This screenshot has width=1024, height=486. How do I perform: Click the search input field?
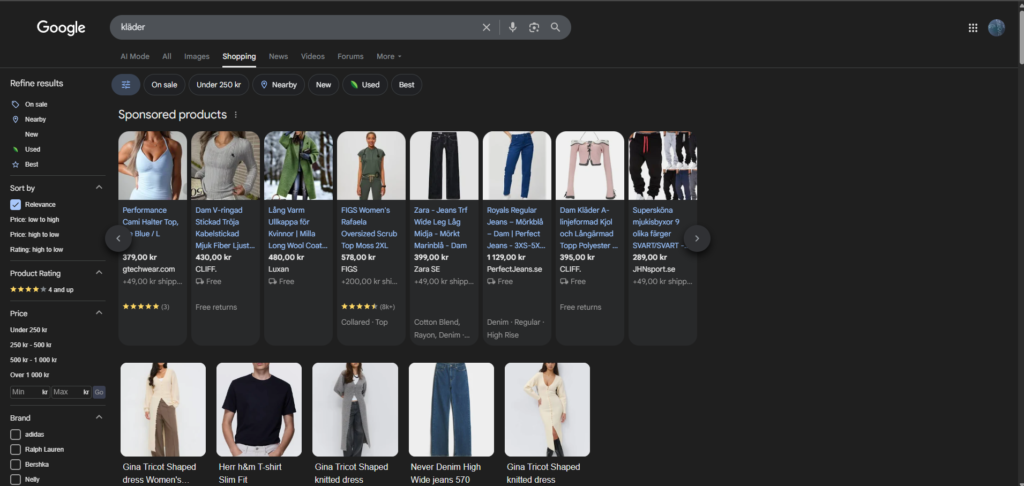pyautogui.click(x=297, y=27)
